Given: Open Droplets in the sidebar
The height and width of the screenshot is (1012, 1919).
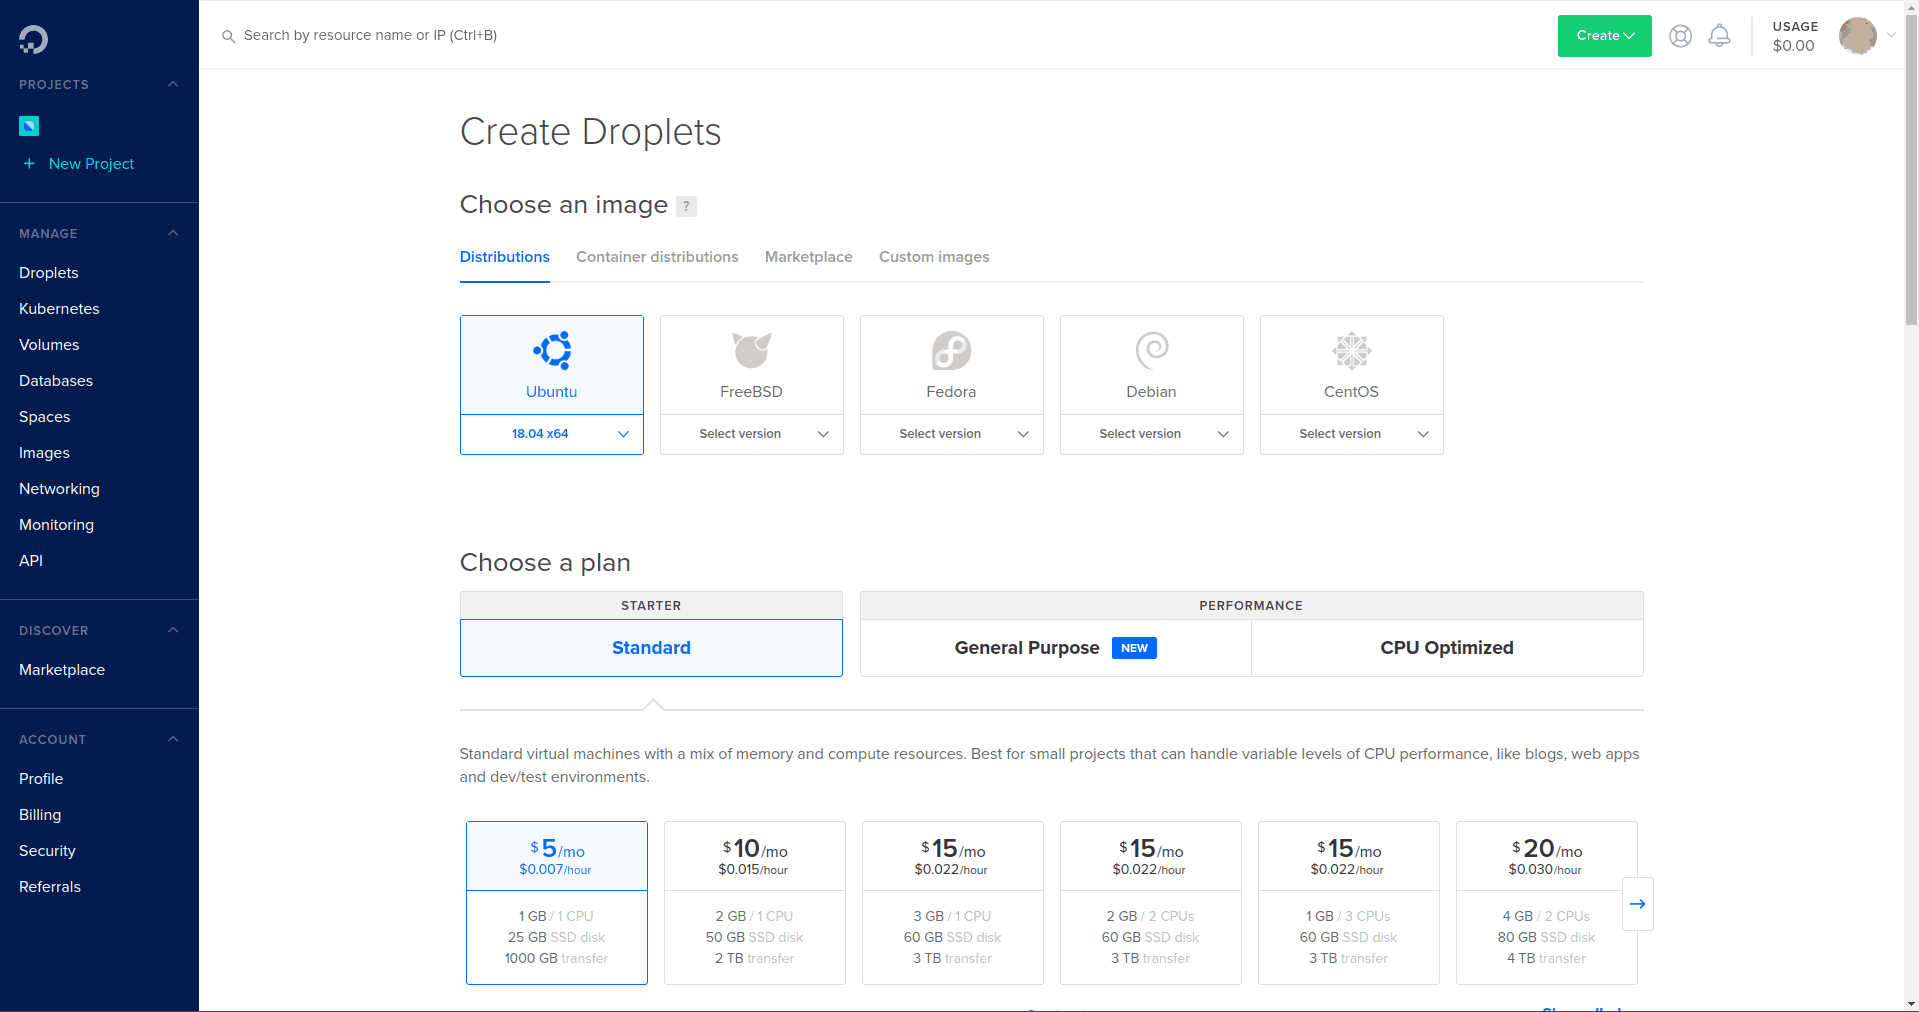Looking at the screenshot, I should [x=49, y=272].
